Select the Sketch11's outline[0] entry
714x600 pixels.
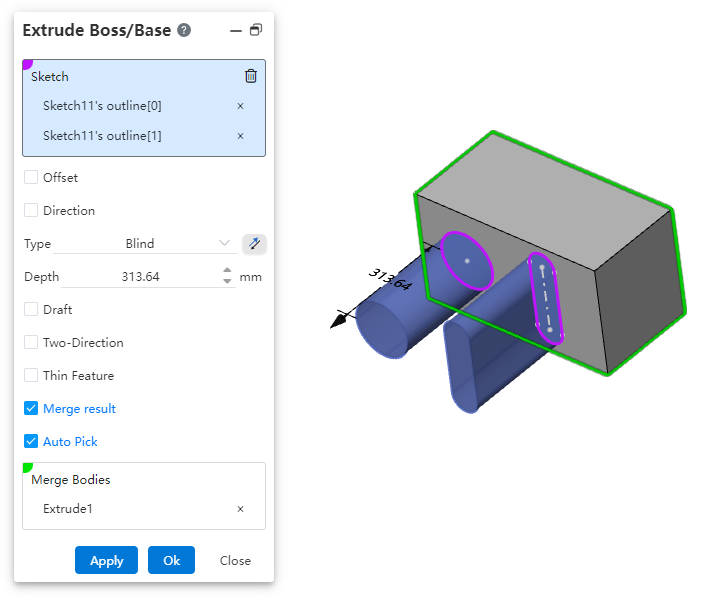(102, 106)
